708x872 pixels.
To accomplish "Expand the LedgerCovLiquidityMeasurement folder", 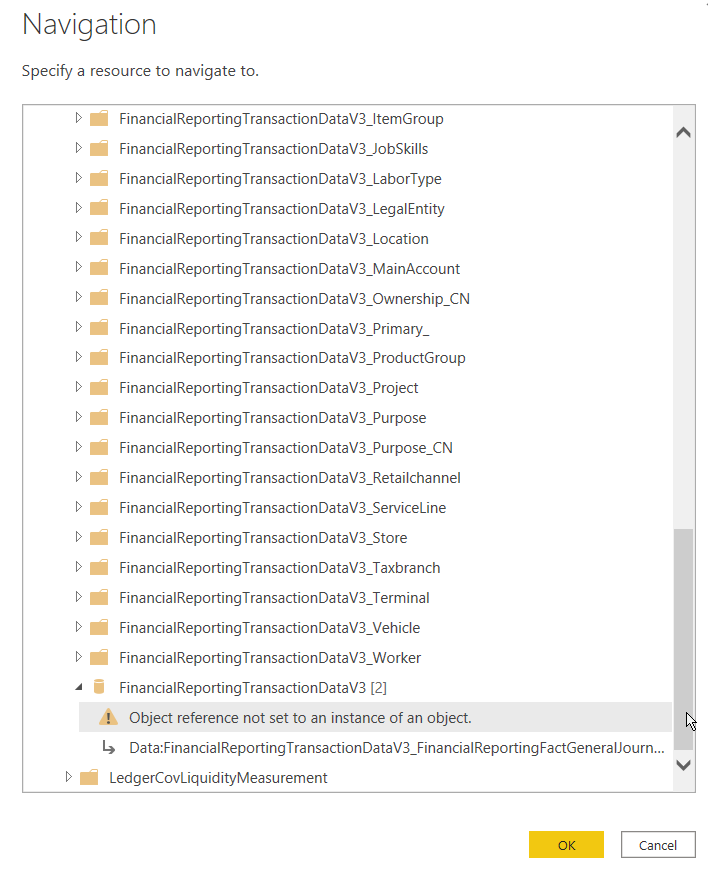I will point(68,777).
